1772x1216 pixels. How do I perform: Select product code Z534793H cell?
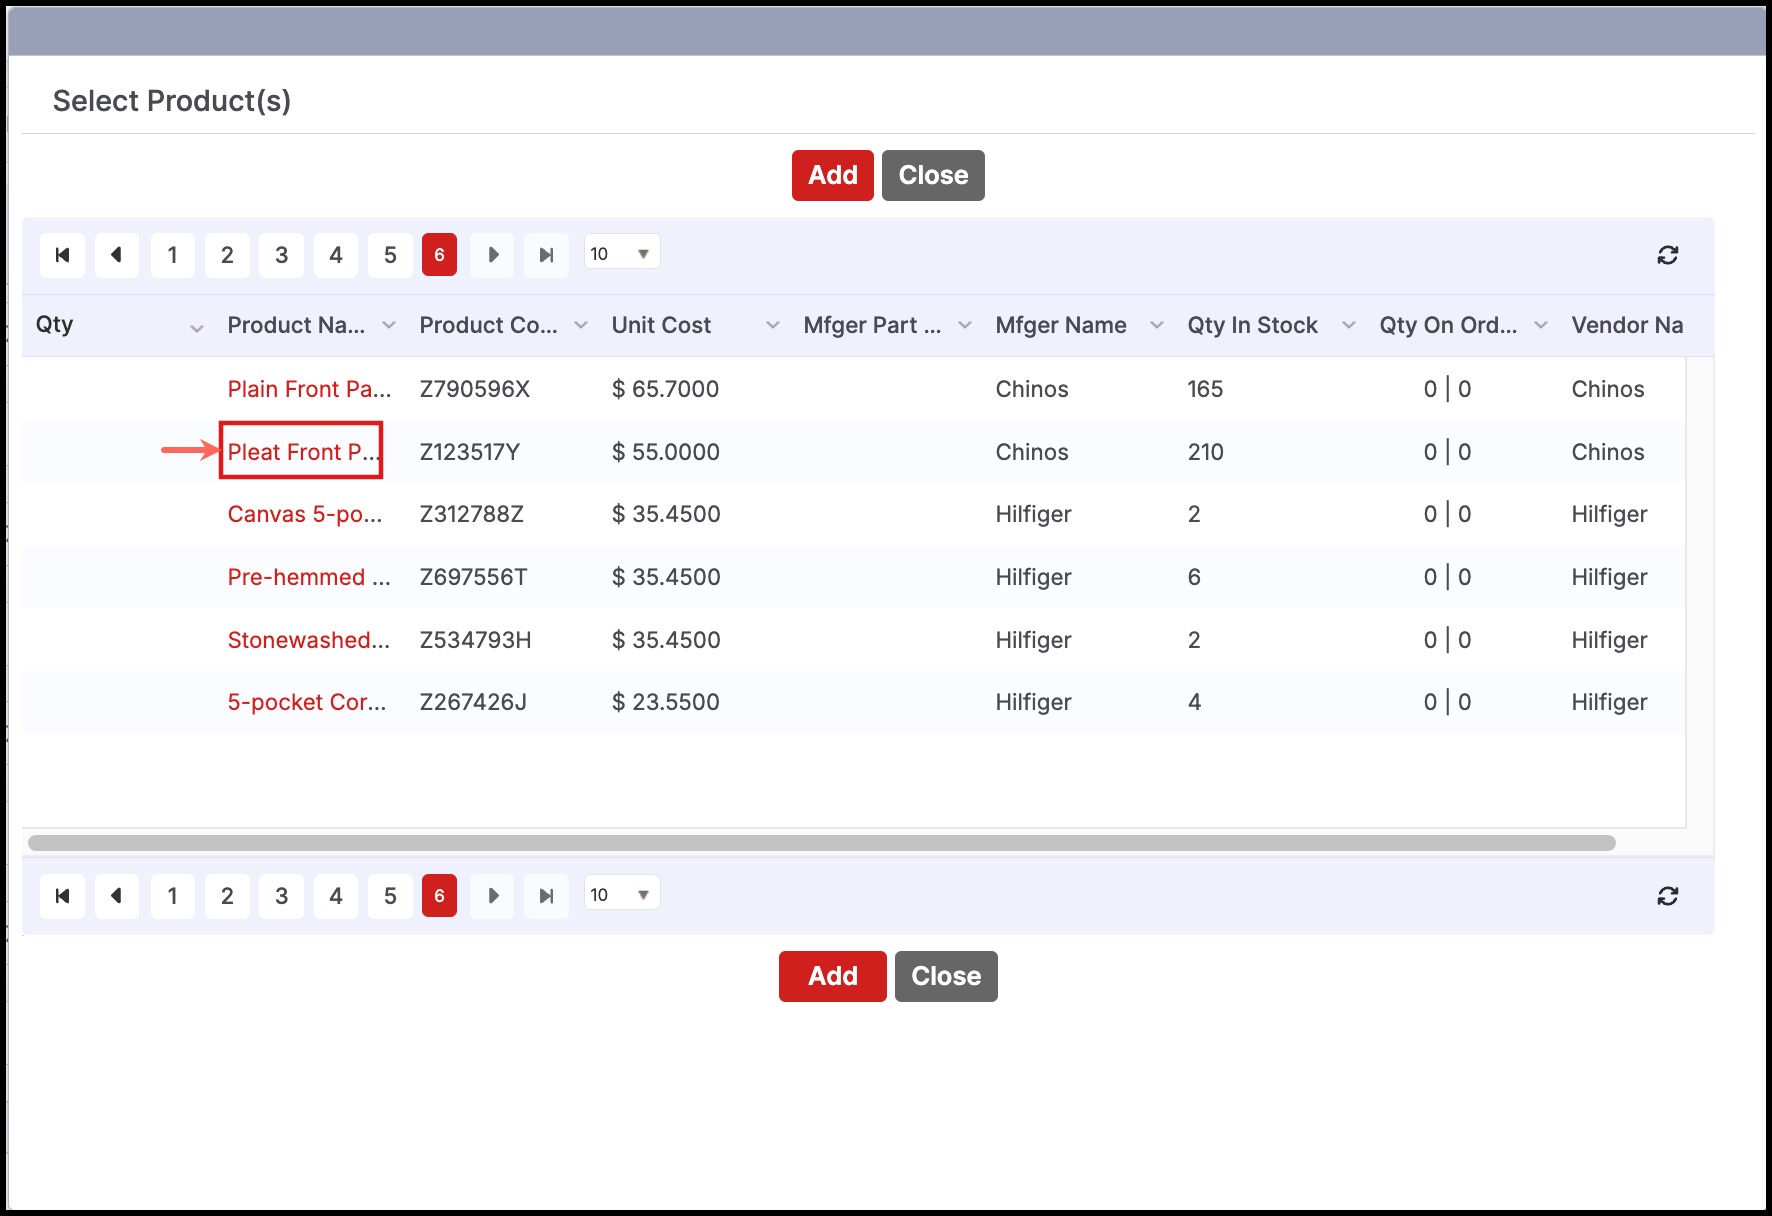476,640
